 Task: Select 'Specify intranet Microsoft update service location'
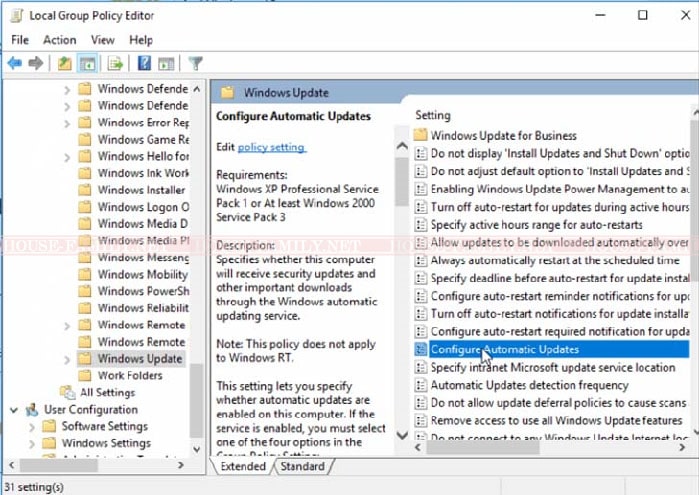[553, 367]
